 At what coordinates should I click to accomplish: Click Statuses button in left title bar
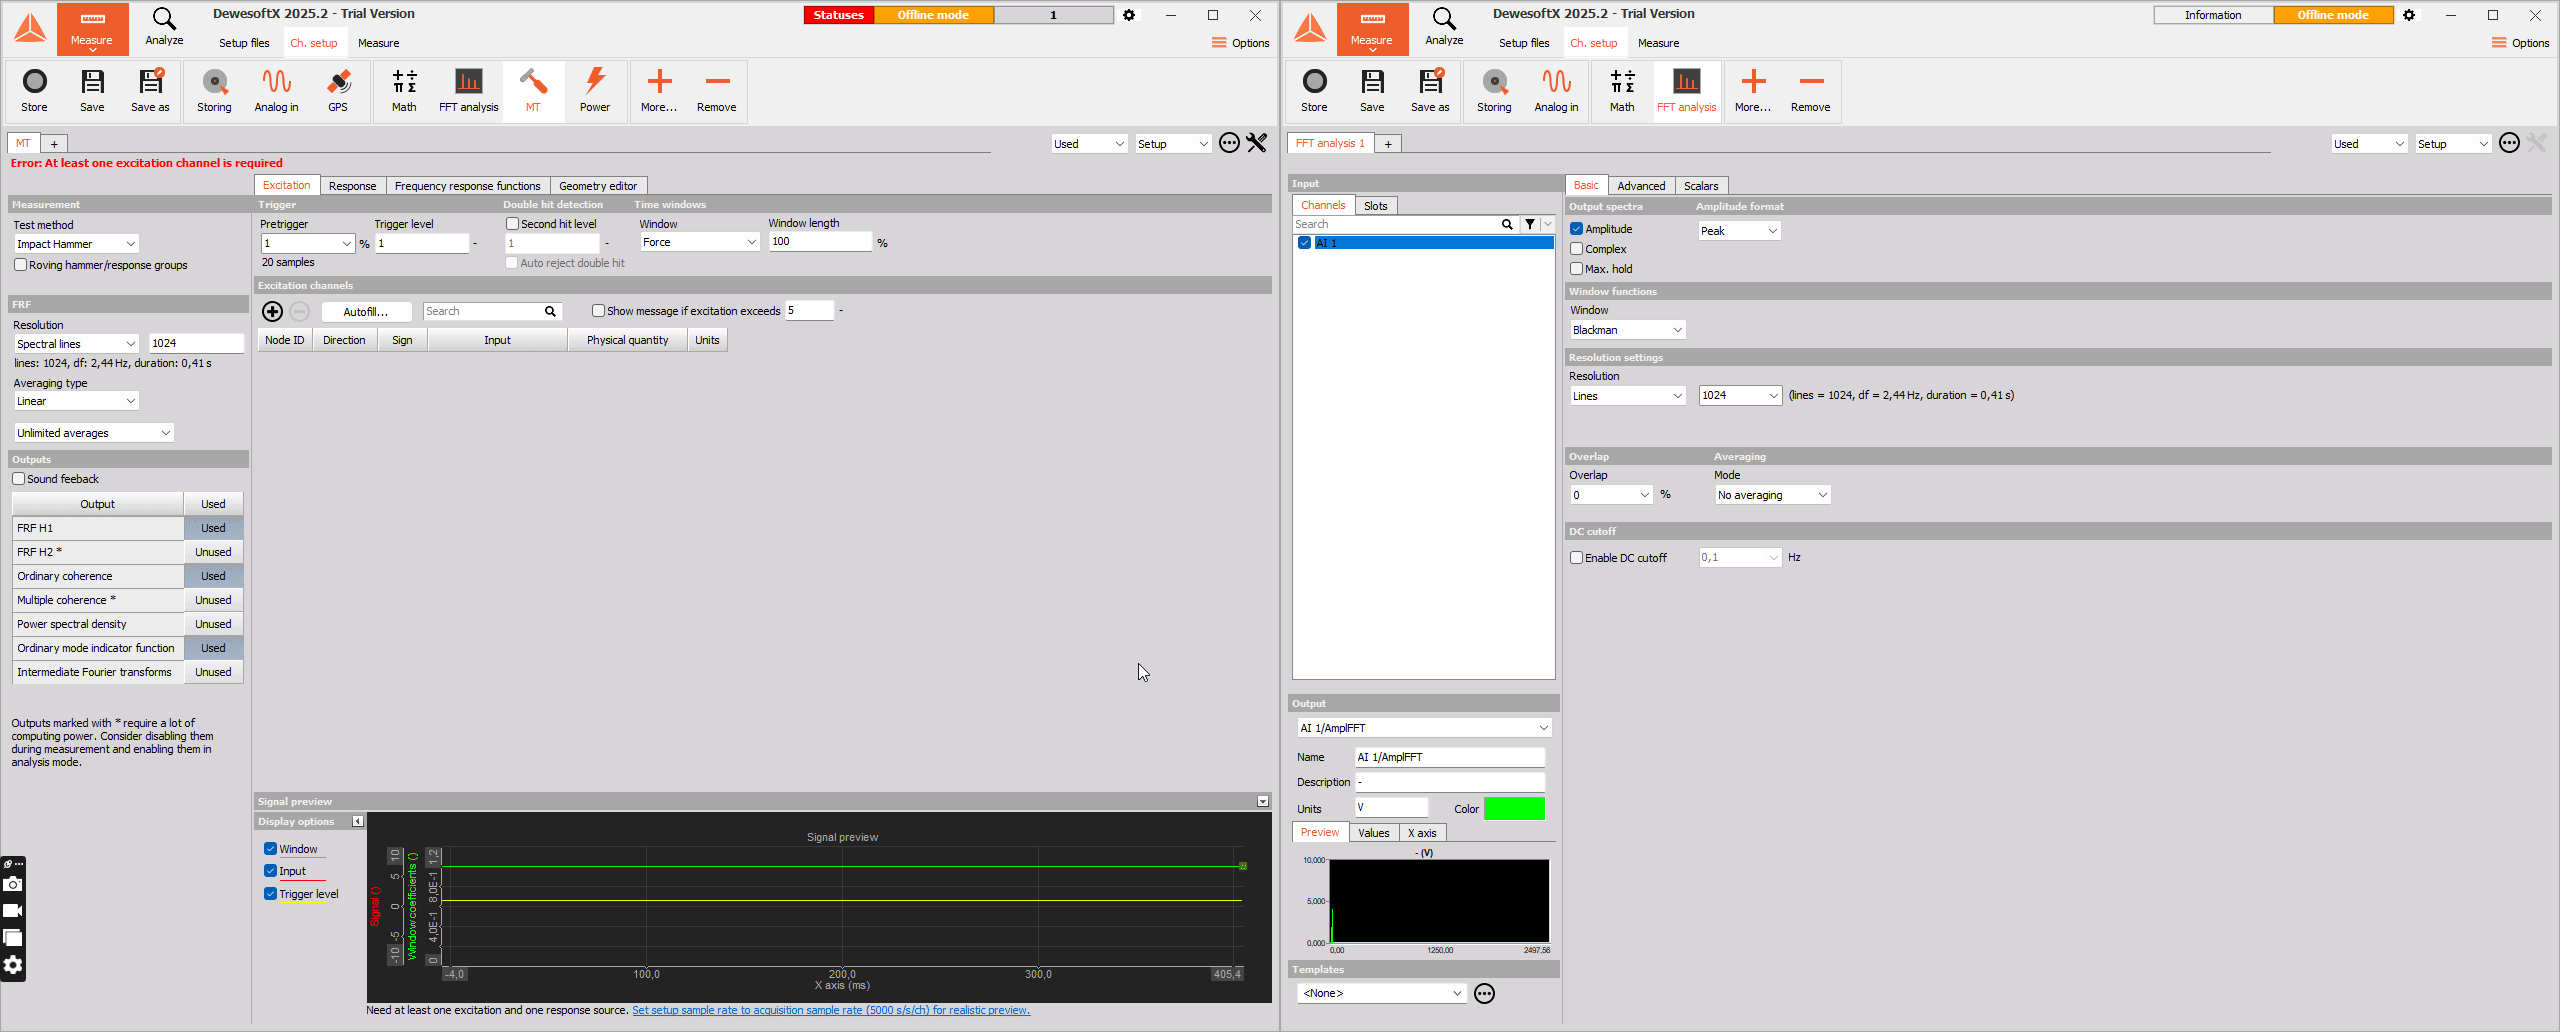click(x=839, y=15)
